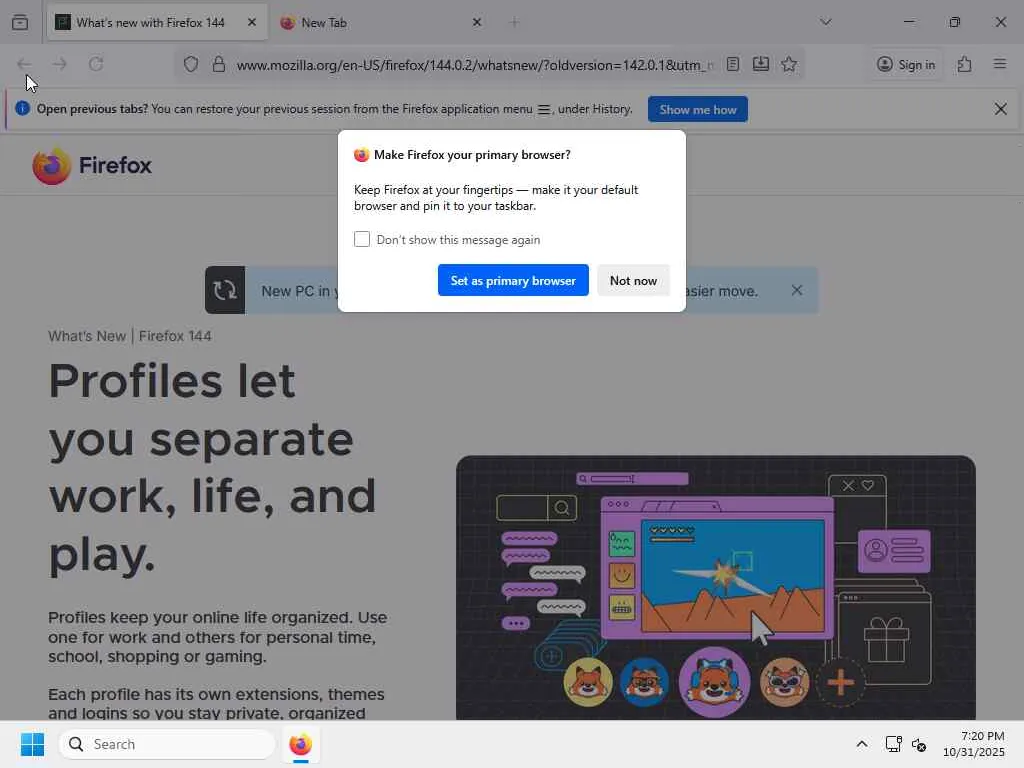Sign in to Firefox account
The width and height of the screenshot is (1024, 768).
pyautogui.click(x=906, y=64)
